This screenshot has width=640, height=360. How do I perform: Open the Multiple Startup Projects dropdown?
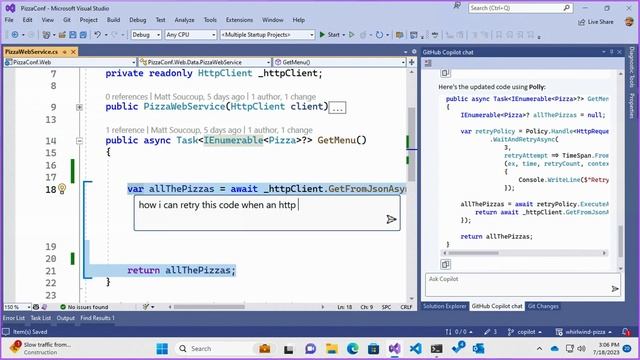(267, 35)
